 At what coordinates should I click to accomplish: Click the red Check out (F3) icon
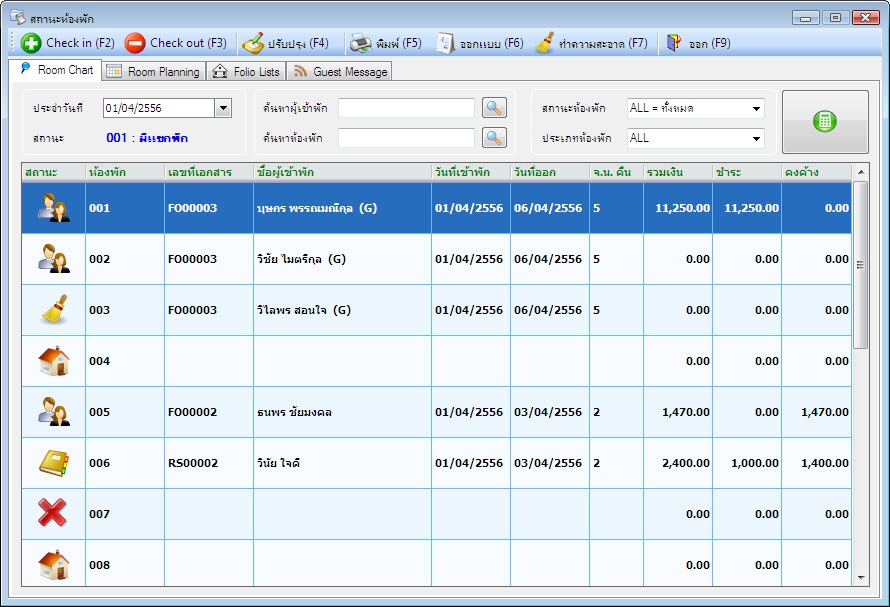(x=135, y=43)
